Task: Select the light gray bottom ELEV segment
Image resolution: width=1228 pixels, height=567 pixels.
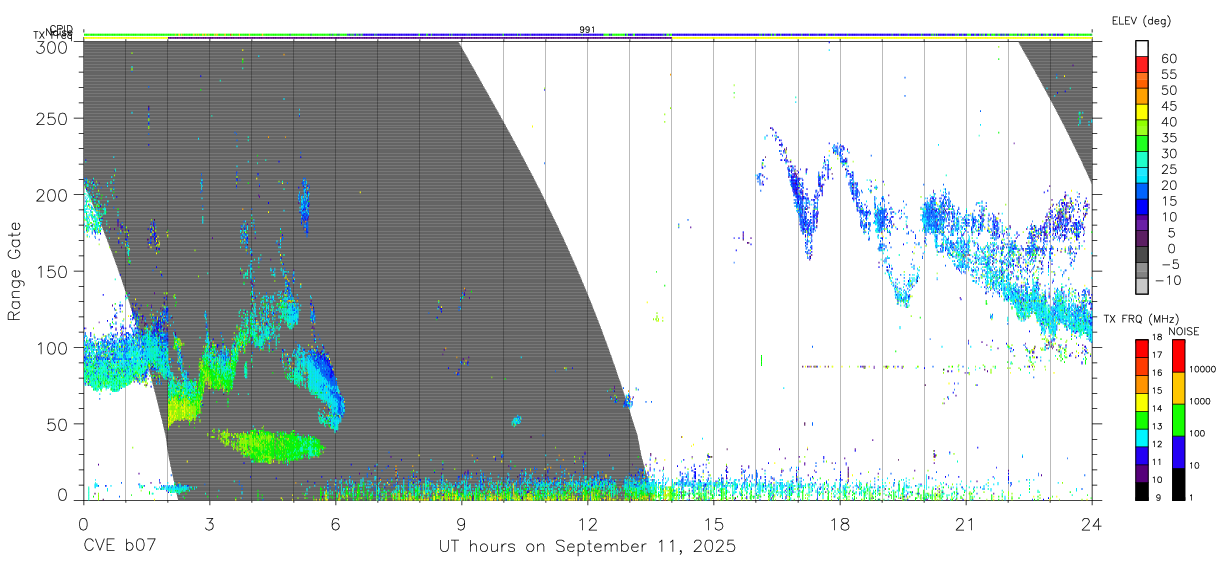Action: pyautogui.click(x=1142, y=286)
